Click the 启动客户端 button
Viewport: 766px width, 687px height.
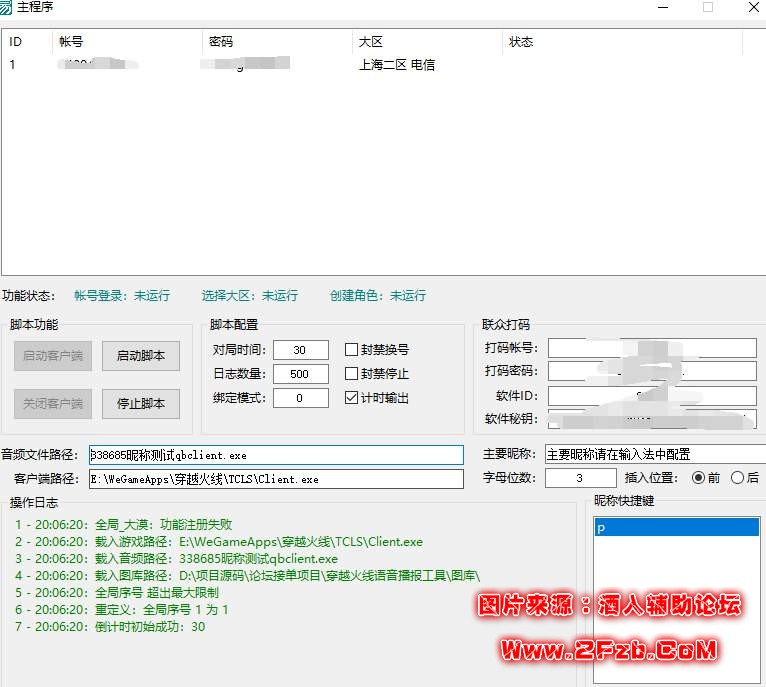53,356
